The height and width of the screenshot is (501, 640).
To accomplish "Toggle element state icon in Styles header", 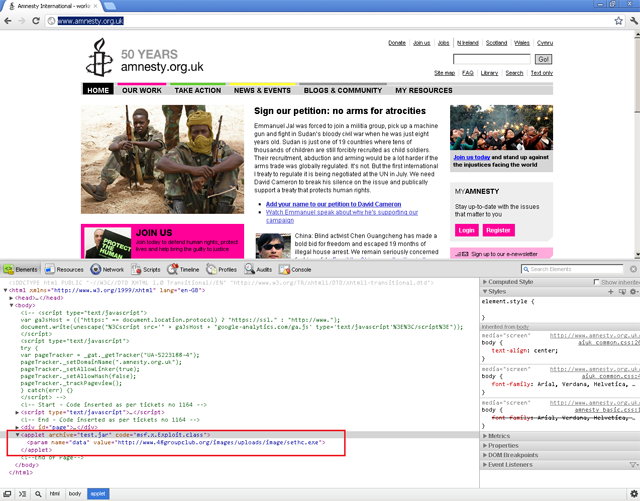I will pyautogui.click(x=622, y=292).
